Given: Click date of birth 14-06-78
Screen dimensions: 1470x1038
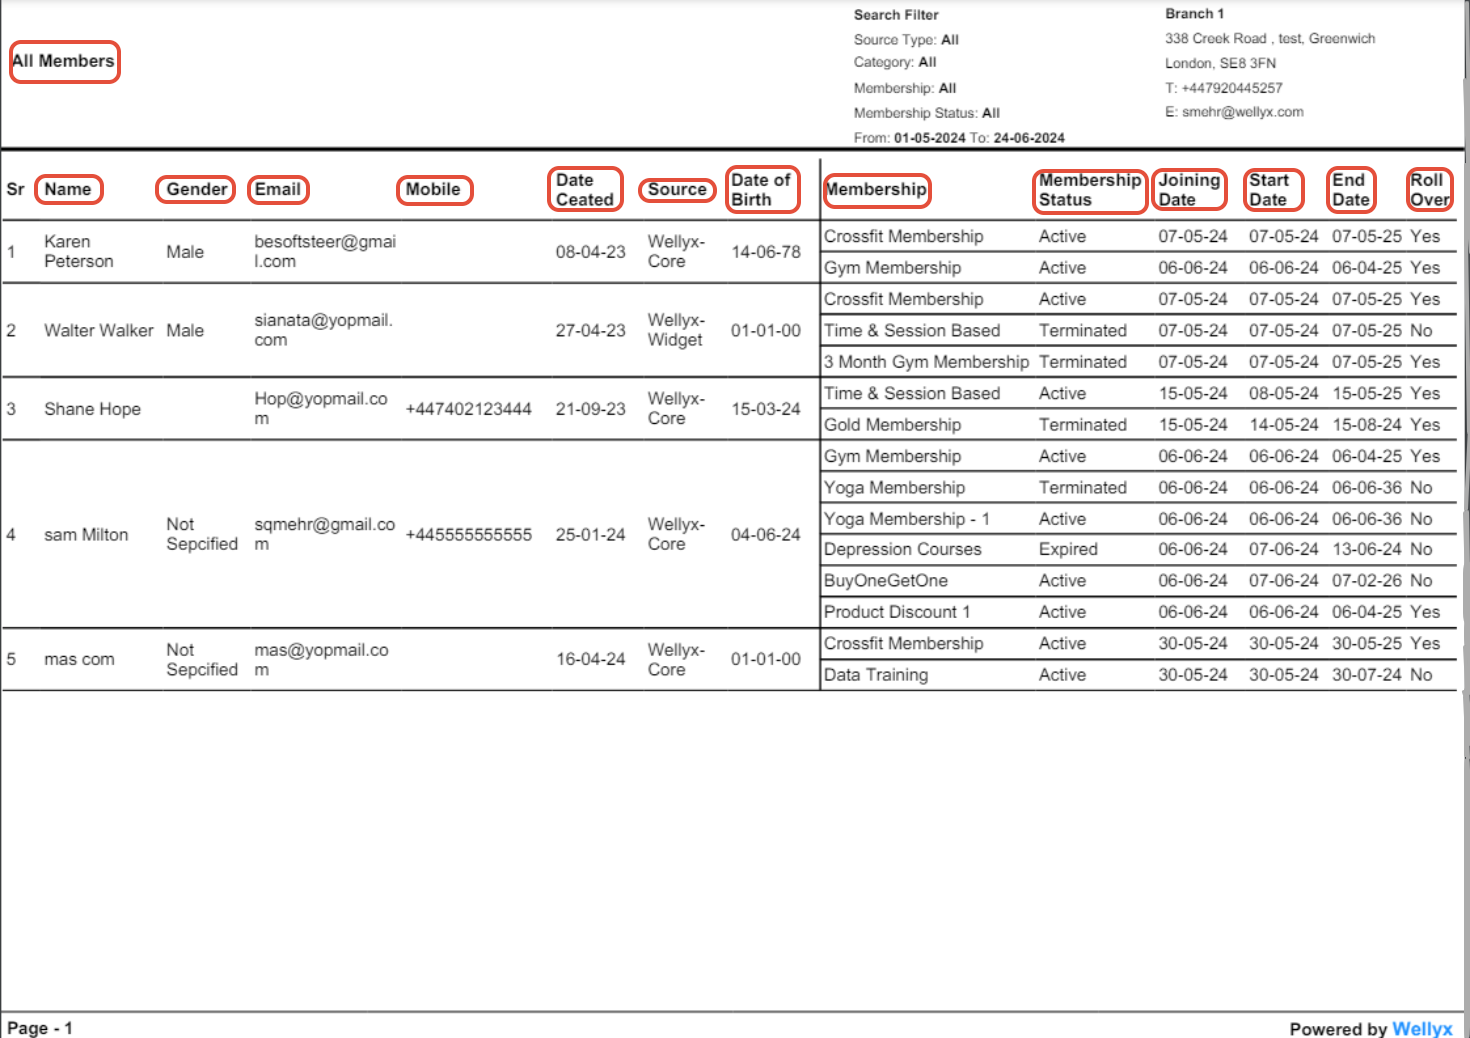Looking at the screenshot, I should tap(766, 252).
